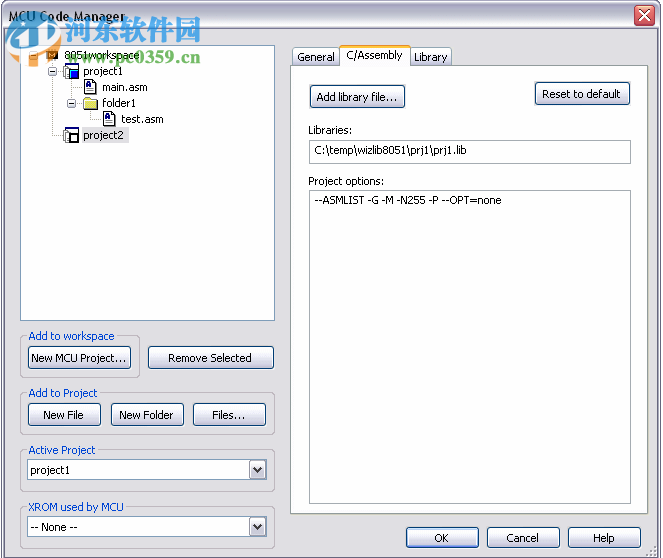Screen dimensions: 663x558
Task: Click the project2 project icon
Action: tap(71, 135)
